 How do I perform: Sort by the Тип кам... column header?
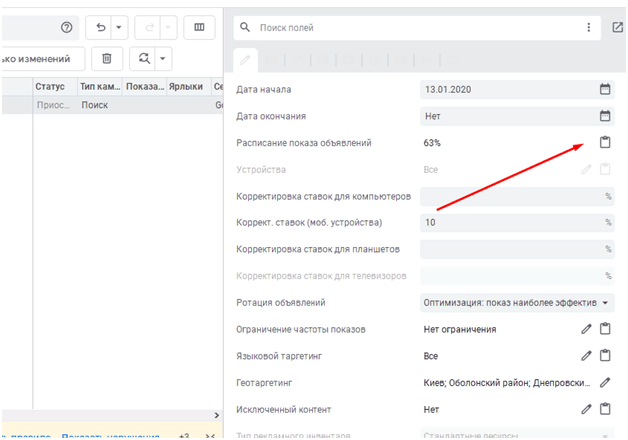click(x=100, y=86)
